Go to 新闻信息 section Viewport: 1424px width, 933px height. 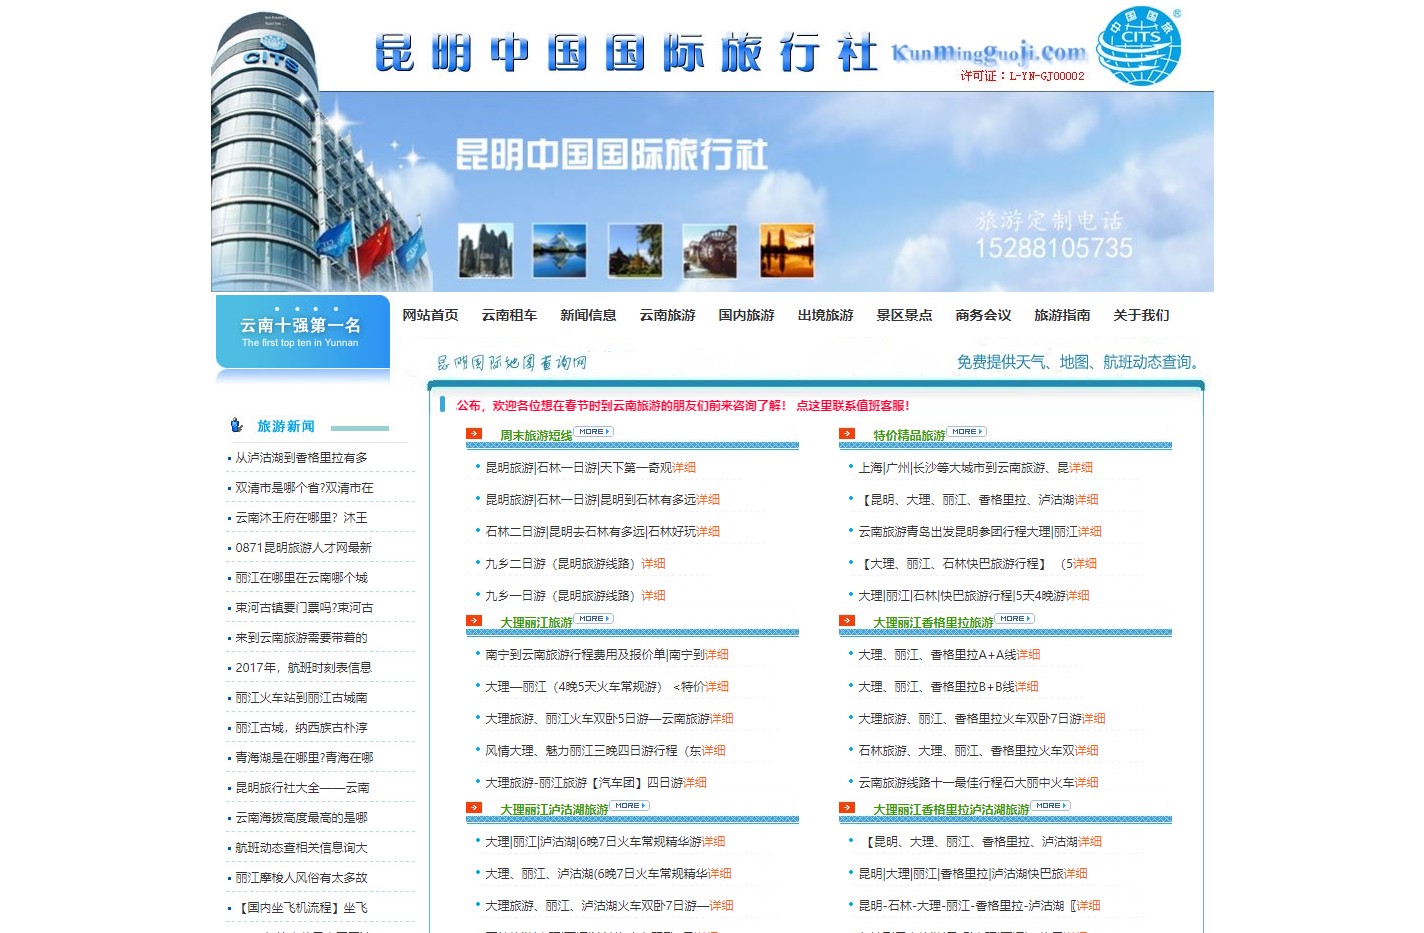[588, 315]
